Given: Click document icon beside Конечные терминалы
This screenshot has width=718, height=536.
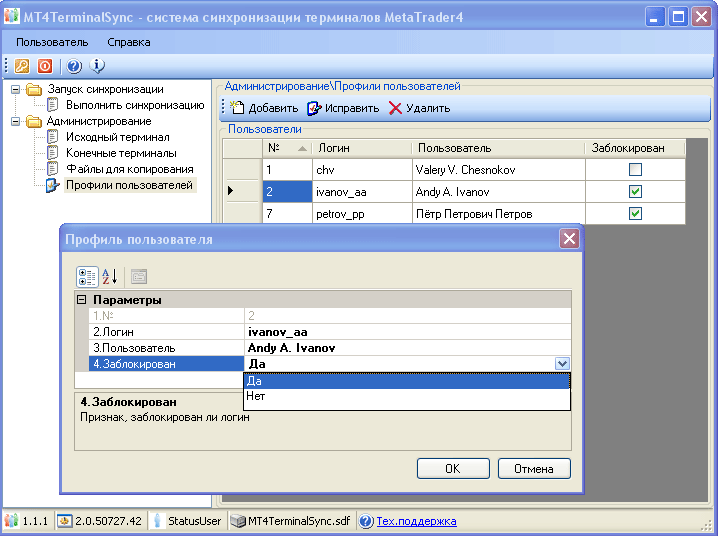Looking at the screenshot, I should [53, 153].
